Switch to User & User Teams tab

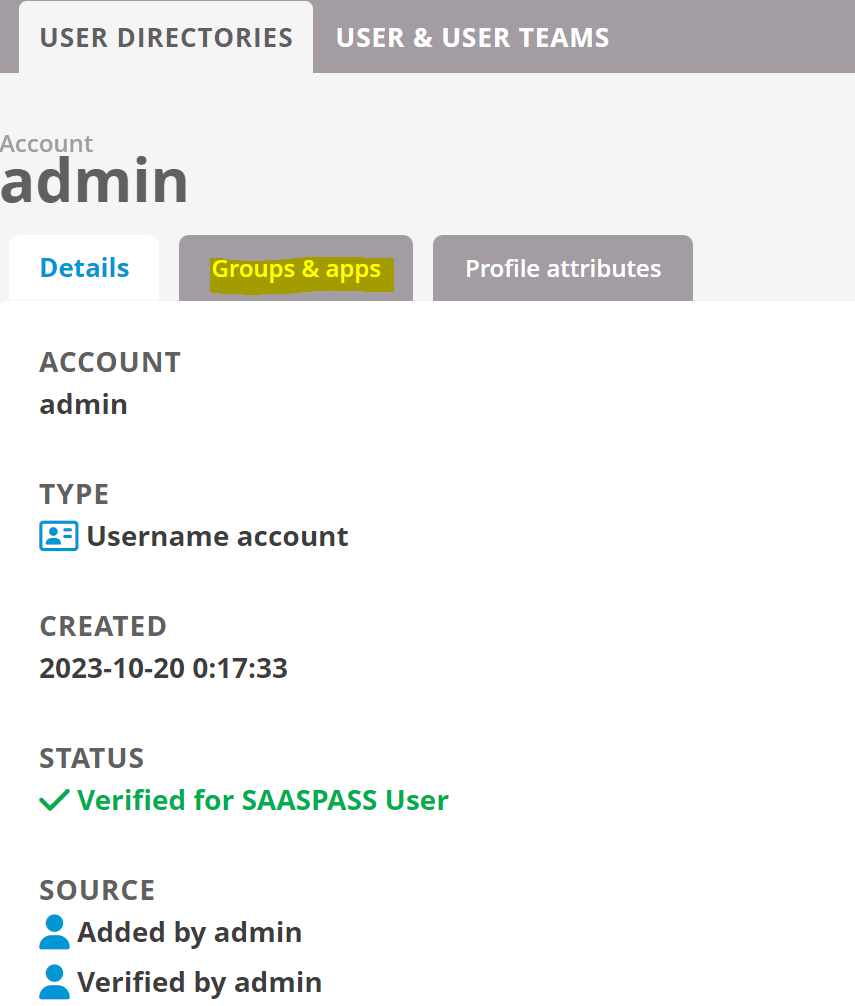click(473, 38)
